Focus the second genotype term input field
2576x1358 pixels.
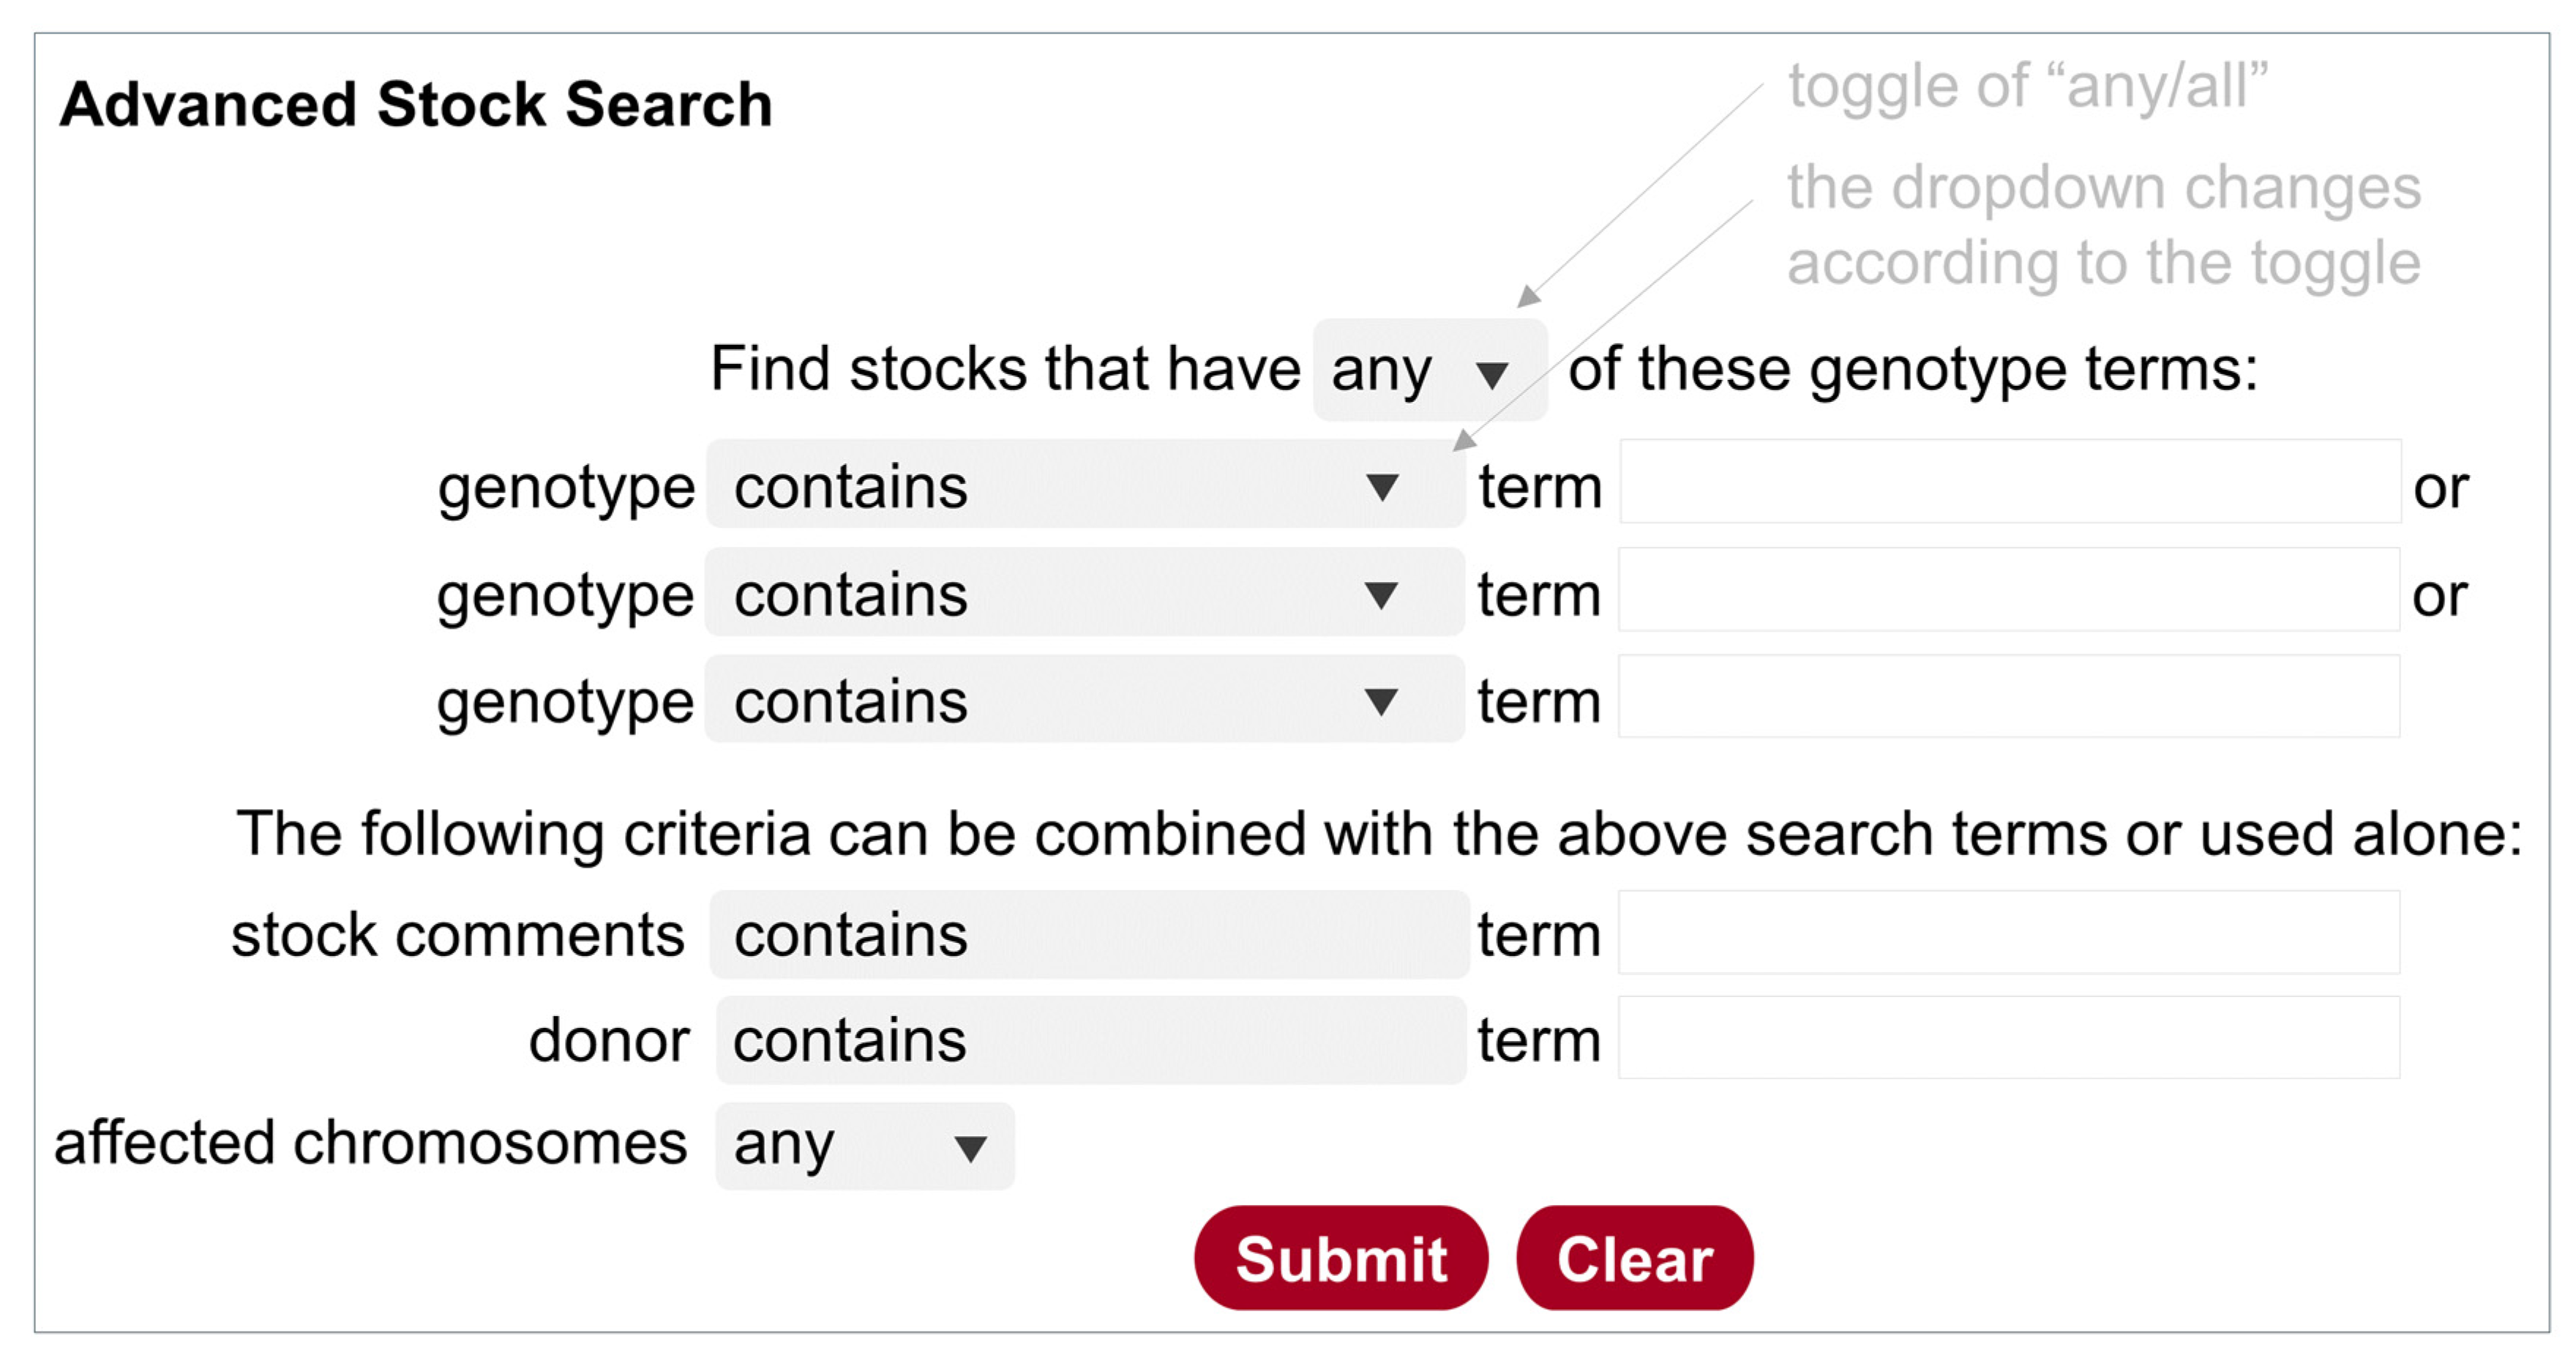coord(2009,590)
